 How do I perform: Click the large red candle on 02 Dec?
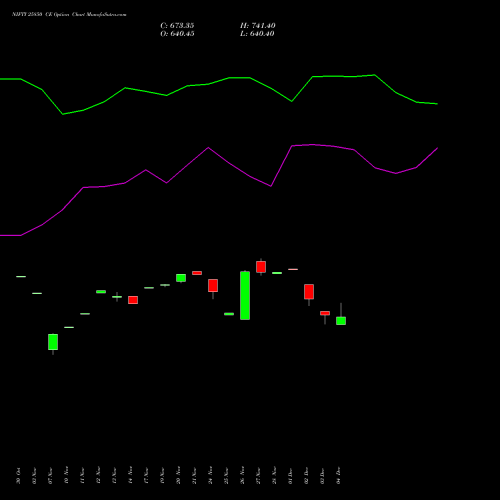(309, 292)
